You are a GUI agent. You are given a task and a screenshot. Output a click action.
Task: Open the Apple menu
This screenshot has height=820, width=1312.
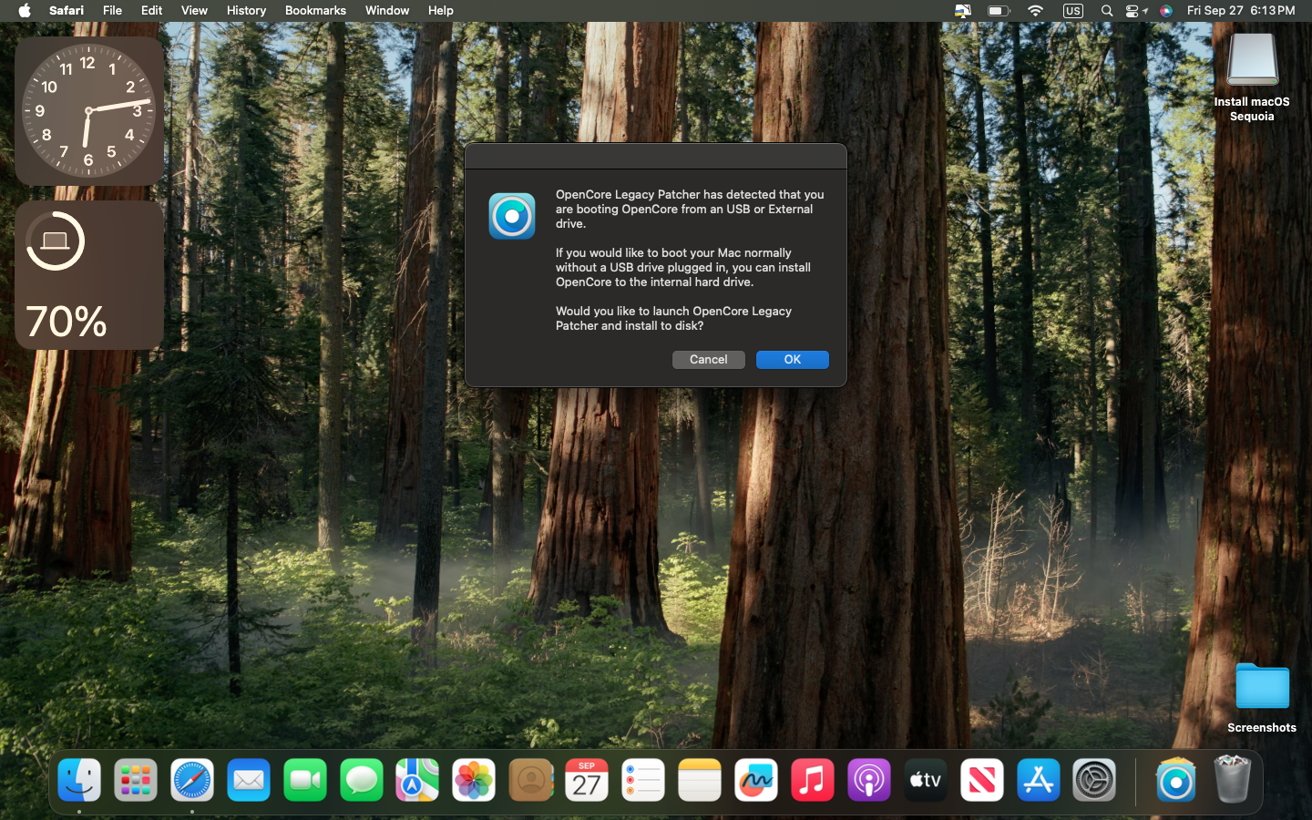[x=25, y=10]
